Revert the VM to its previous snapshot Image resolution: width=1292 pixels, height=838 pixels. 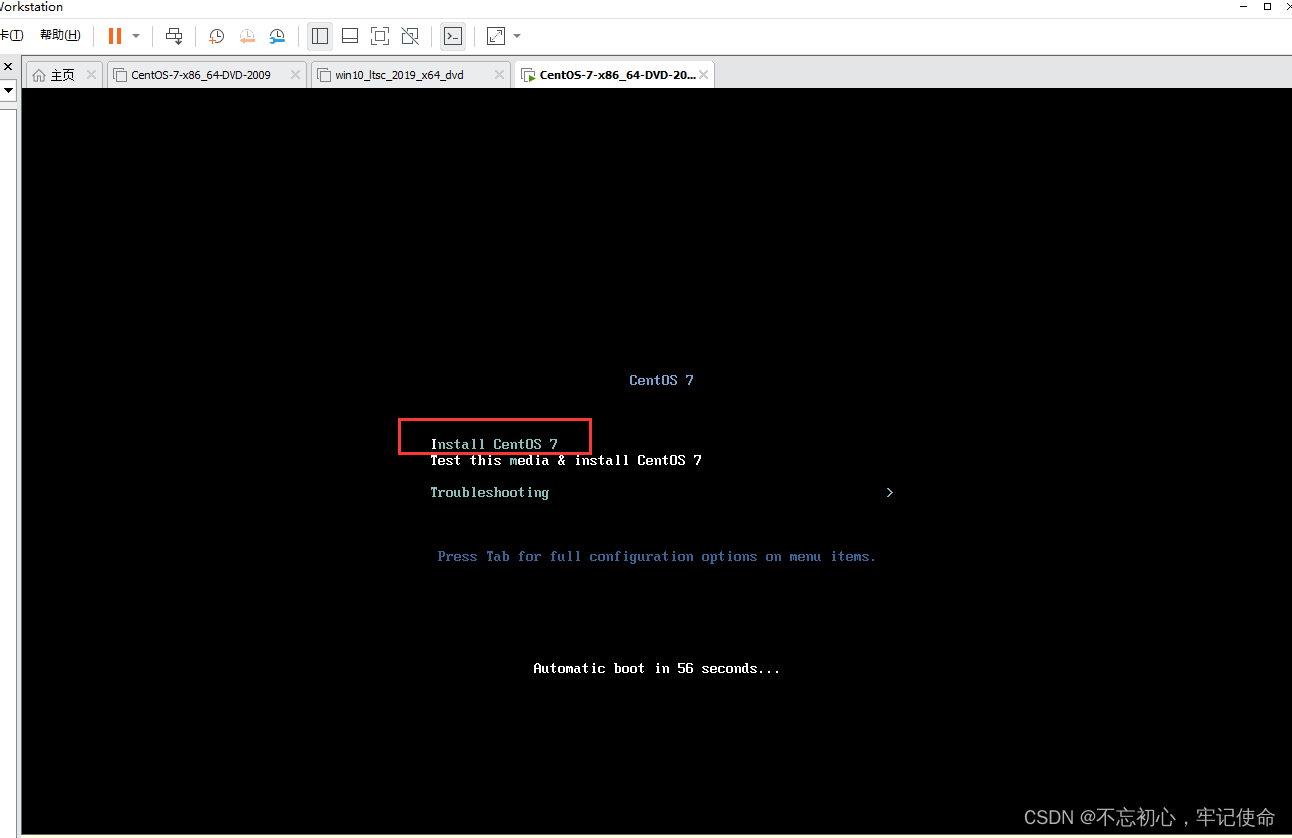pos(247,36)
